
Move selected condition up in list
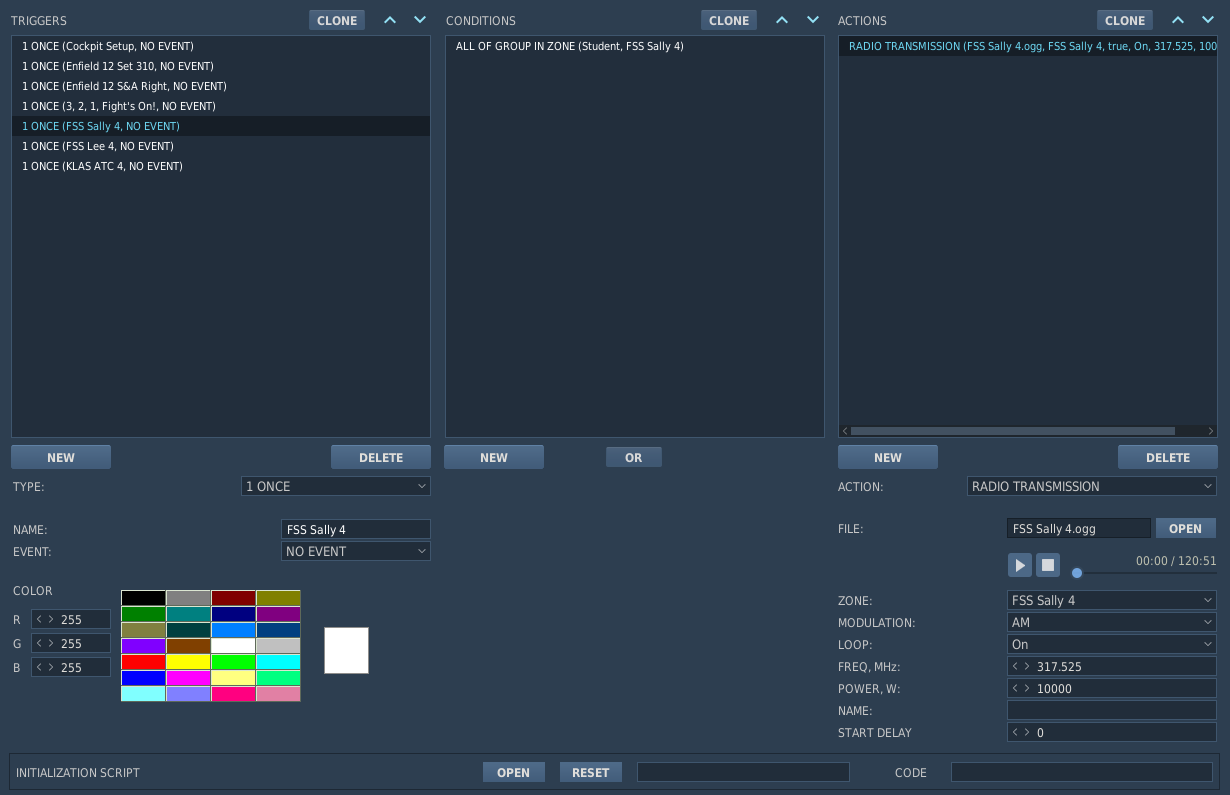coord(782,20)
